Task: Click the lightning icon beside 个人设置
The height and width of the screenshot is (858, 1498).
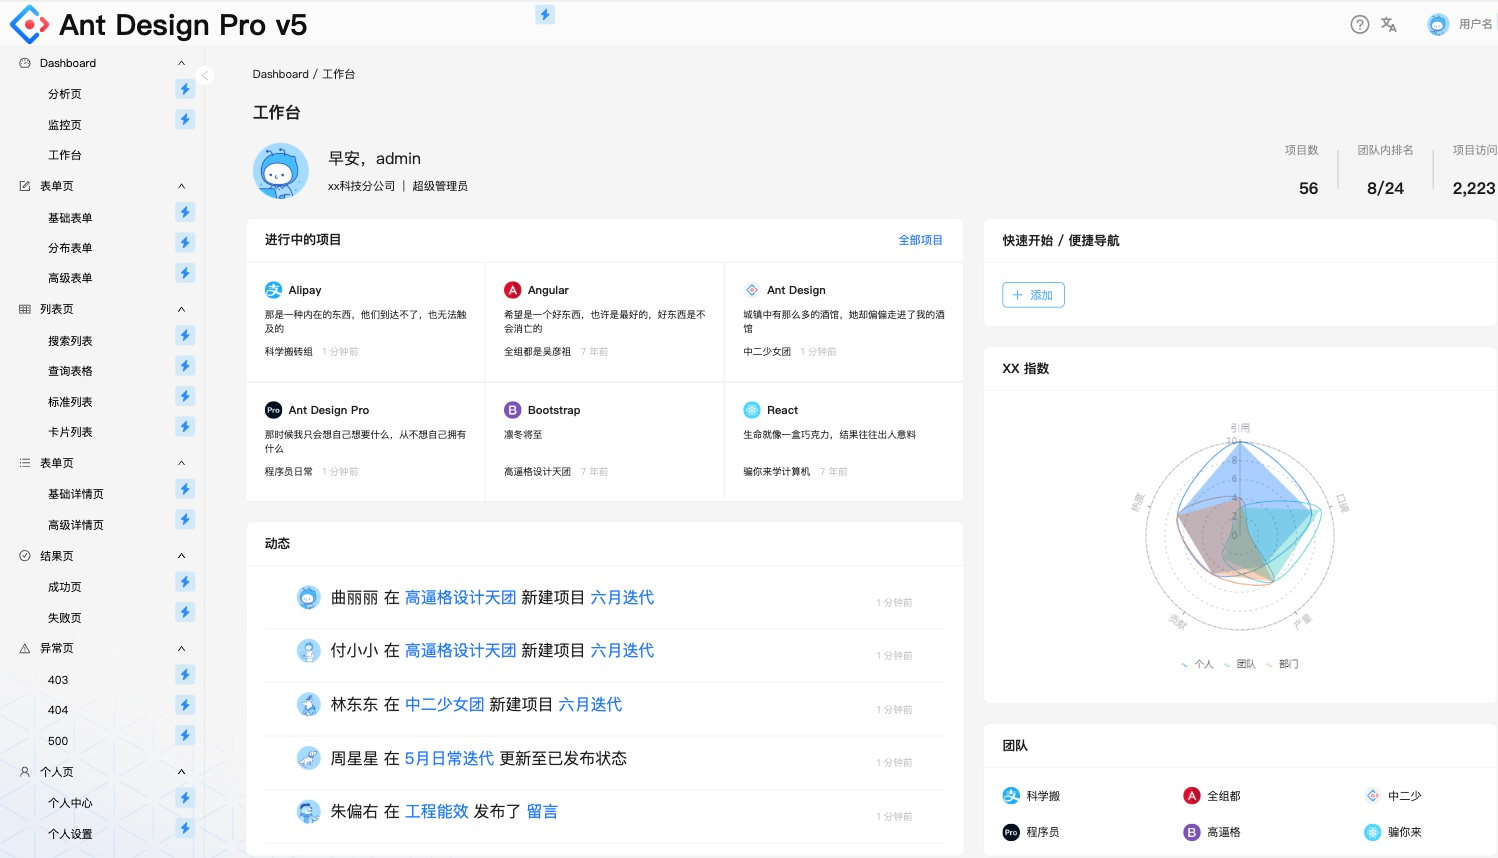Action: (x=185, y=828)
